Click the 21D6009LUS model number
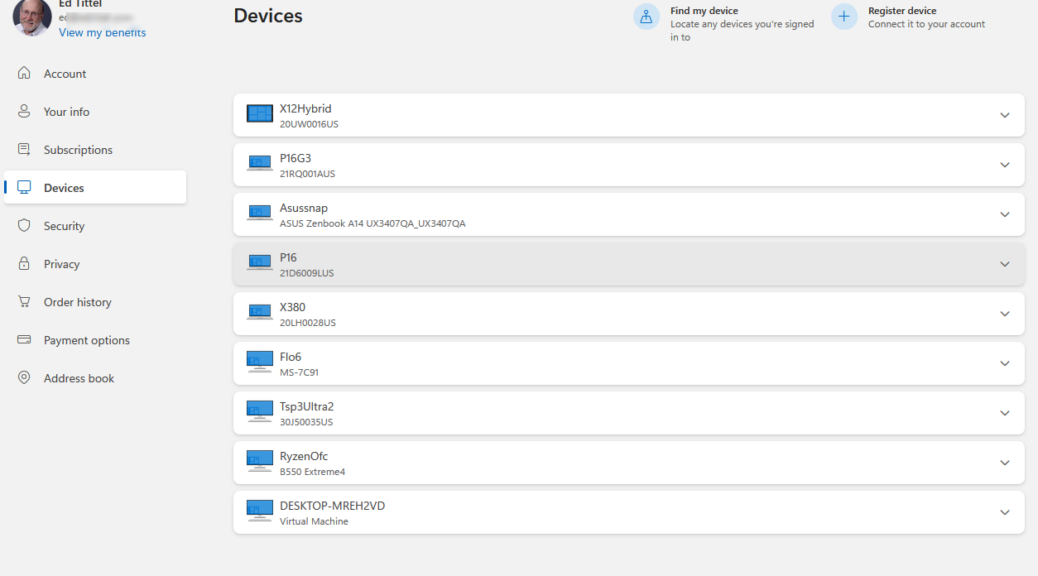Image resolution: width=1038 pixels, height=576 pixels. pyautogui.click(x=307, y=273)
